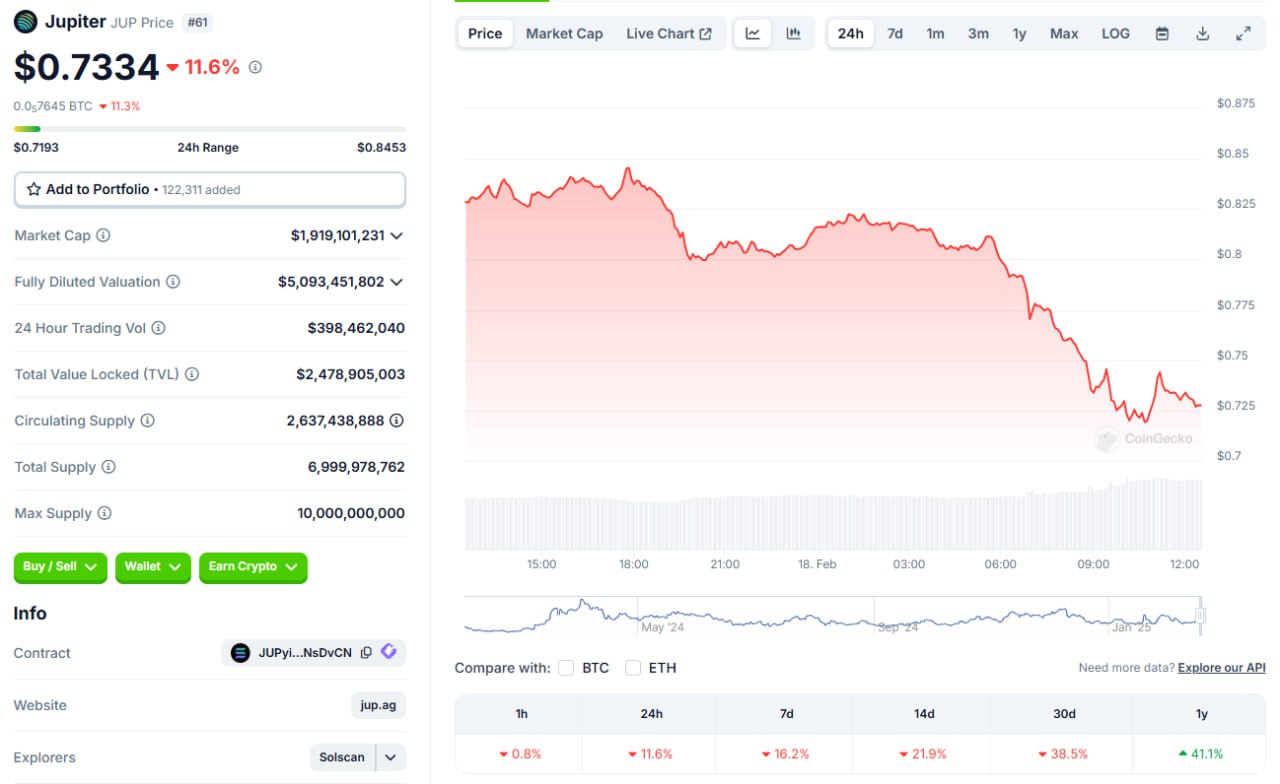Click the JUPyi...NsDvCN contract address
Image resolution: width=1280 pixels, height=784 pixels.
point(305,653)
